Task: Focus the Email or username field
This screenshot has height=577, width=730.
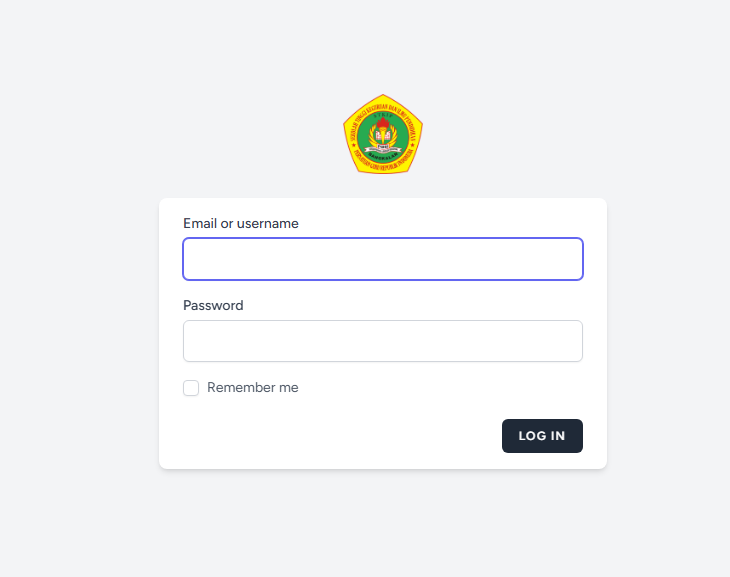Action: (x=383, y=259)
